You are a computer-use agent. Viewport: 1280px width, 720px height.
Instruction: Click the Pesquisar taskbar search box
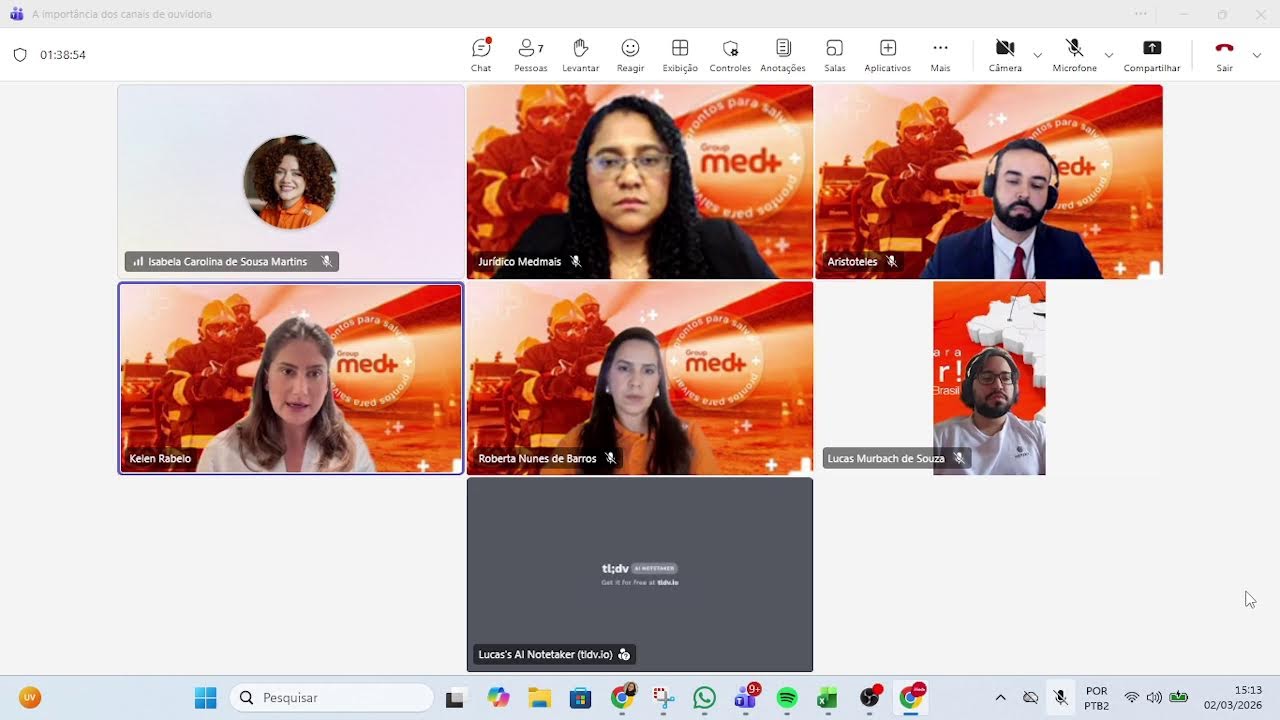point(332,698)
